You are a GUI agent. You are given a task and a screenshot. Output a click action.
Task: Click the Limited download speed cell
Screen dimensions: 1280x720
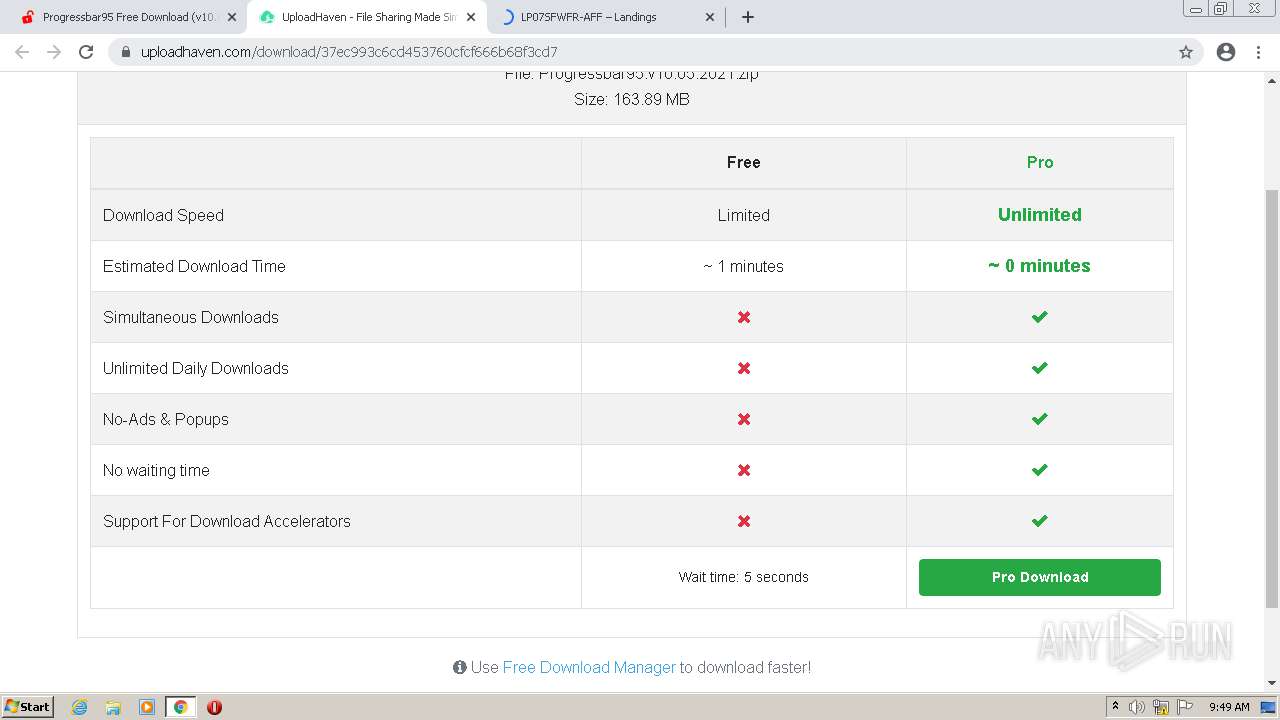click(744, 215)
